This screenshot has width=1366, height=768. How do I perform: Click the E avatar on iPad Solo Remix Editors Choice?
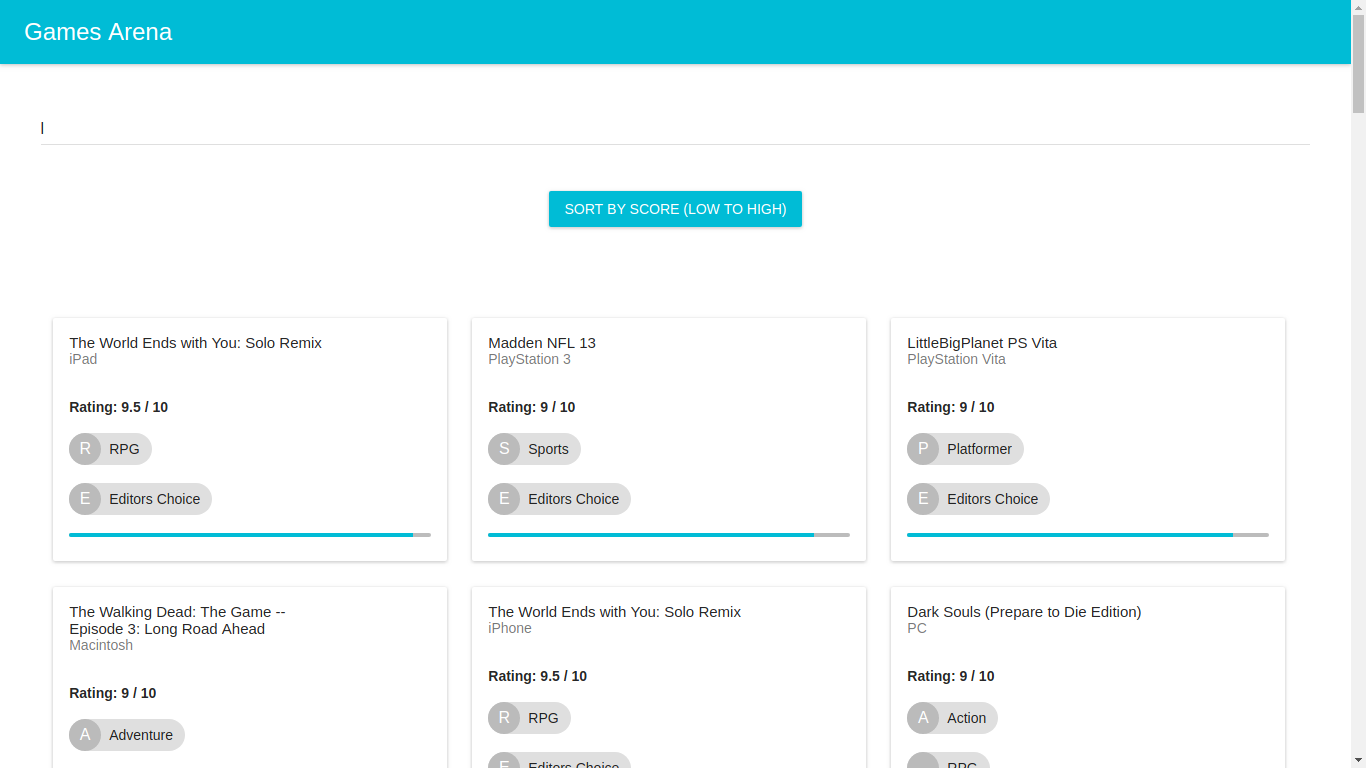[85, 499]
